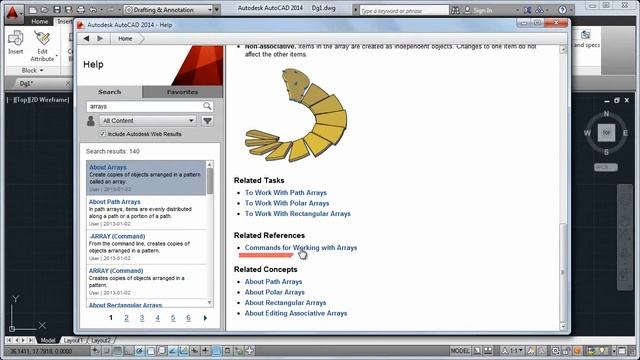Go forward in Help window navigation
This screenshot has width=640, height=360.
coord(100,38)
